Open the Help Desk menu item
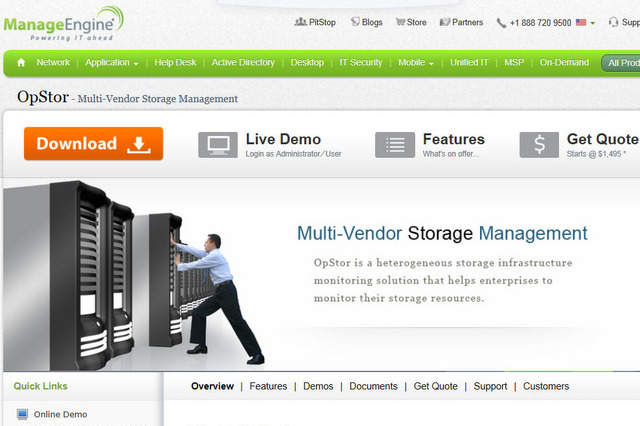This screenshot has height=426, width=640. point(175,62)
